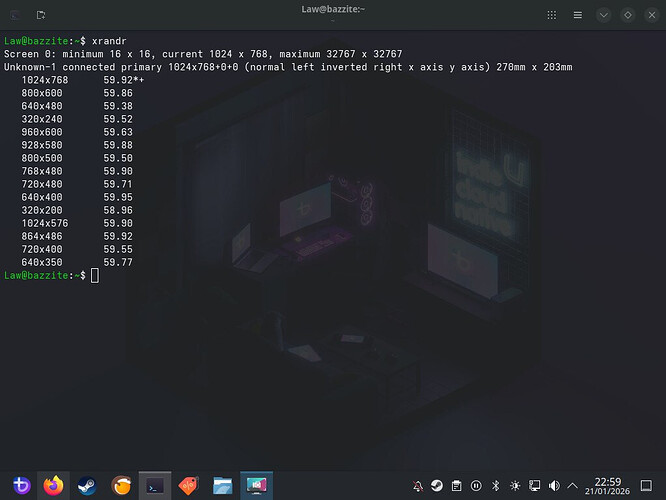This screenshot has width=666, height=500.
Task: Click the show desktop button
Action: pos(646,485)
